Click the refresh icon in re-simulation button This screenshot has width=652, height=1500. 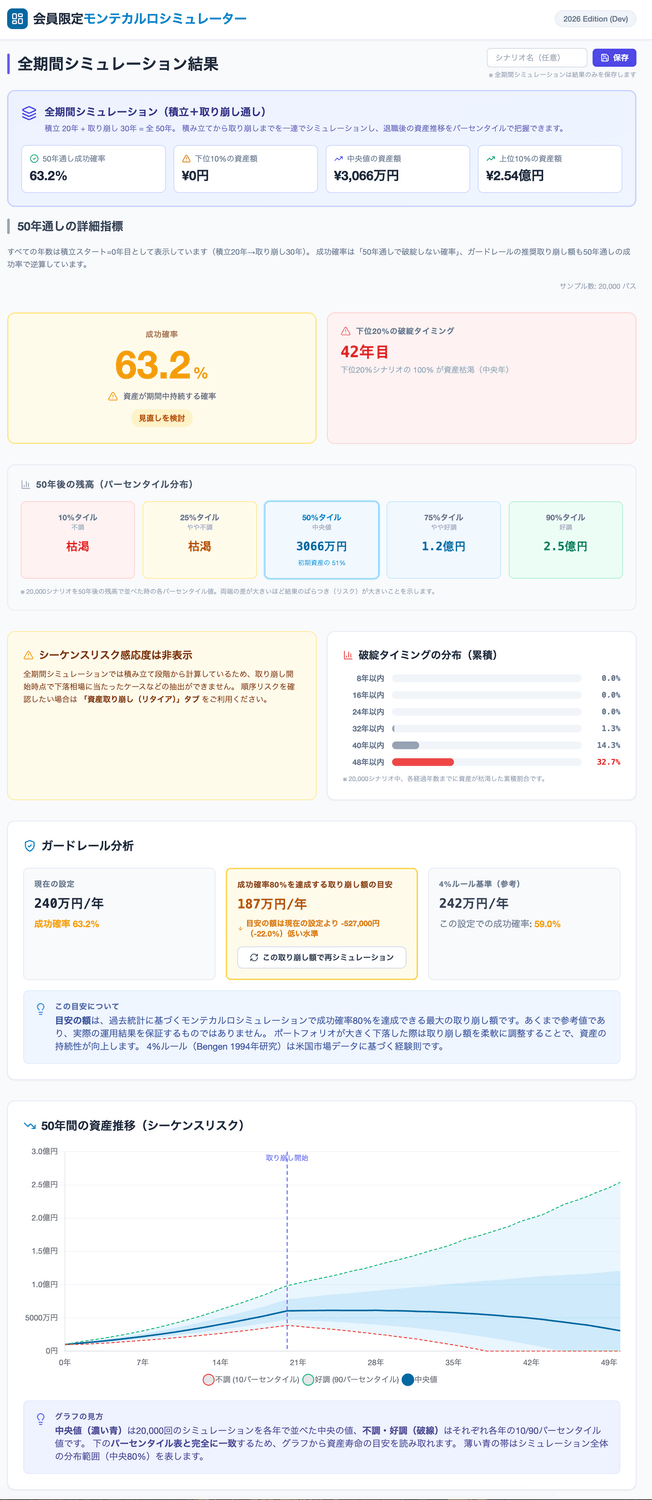(x=255, y=957)
